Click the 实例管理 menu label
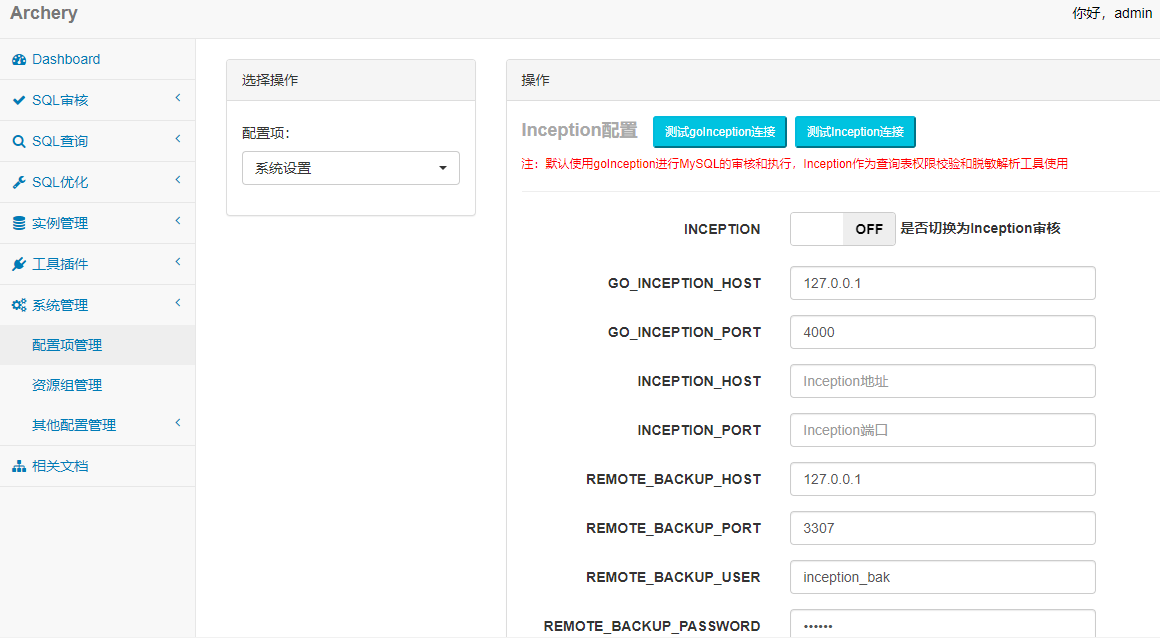 click(x=60, y=223)
